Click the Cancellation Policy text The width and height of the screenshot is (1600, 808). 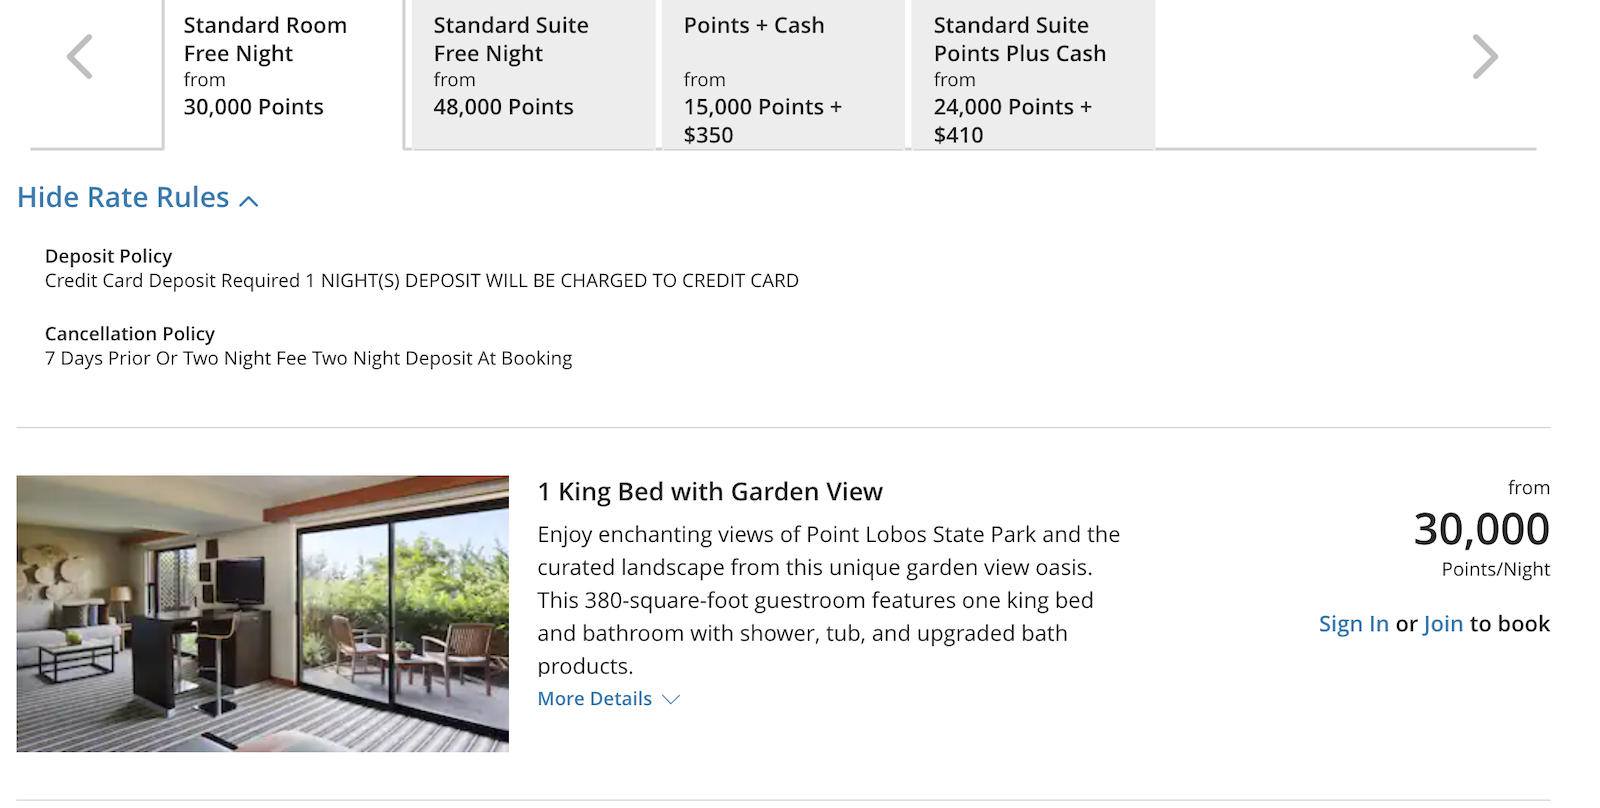[129, 333]
